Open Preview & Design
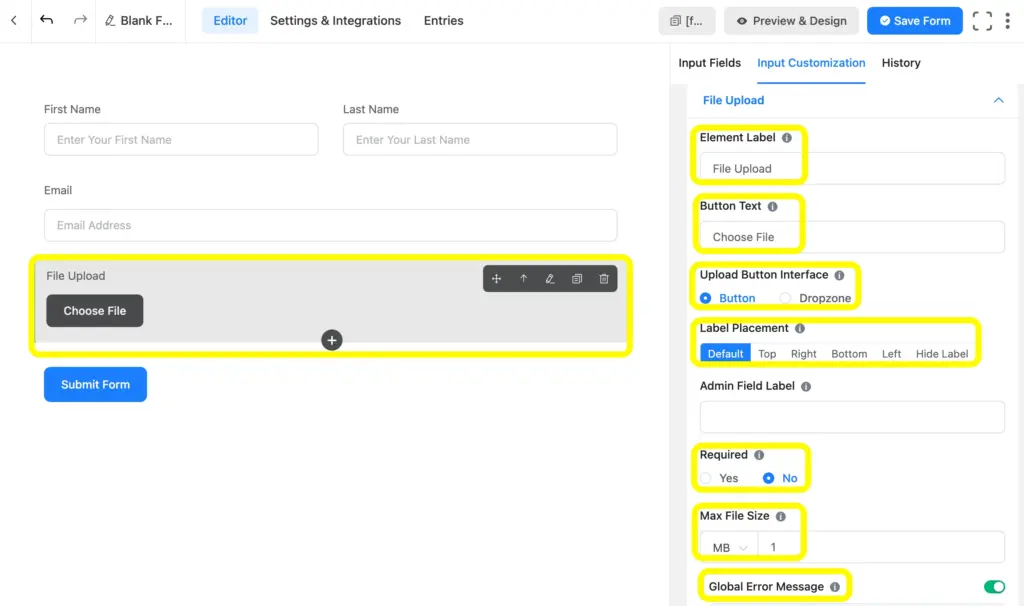 pos(791,20)
